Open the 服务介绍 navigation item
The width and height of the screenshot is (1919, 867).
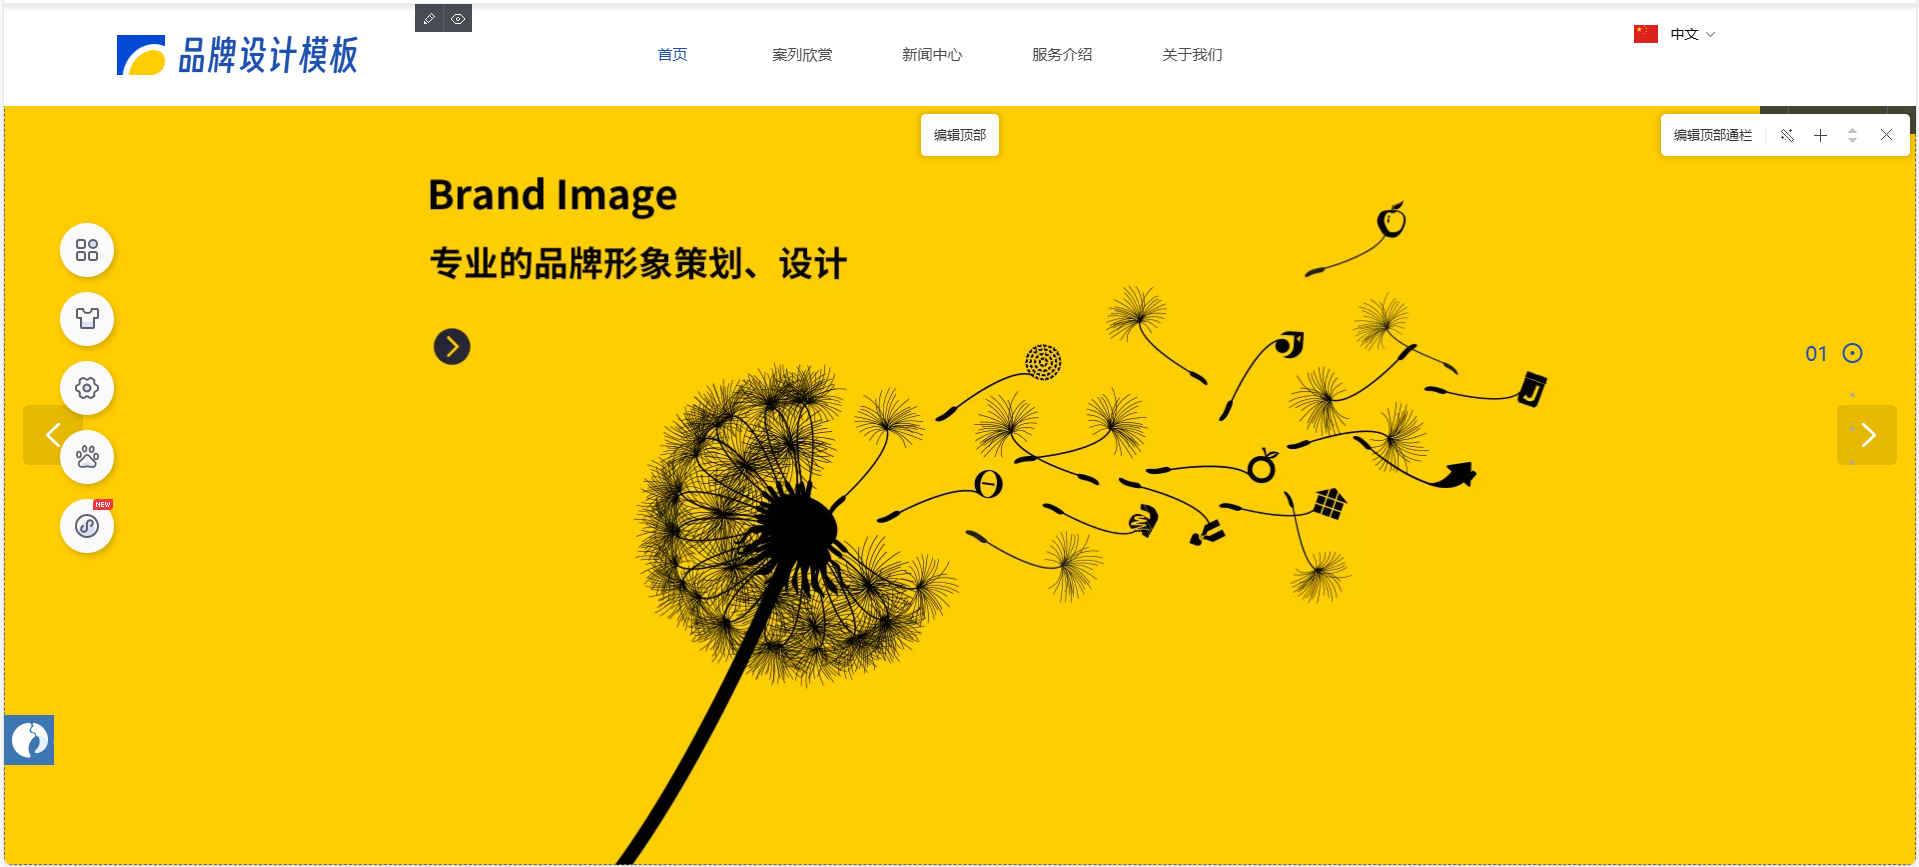tap(1062, 55)
